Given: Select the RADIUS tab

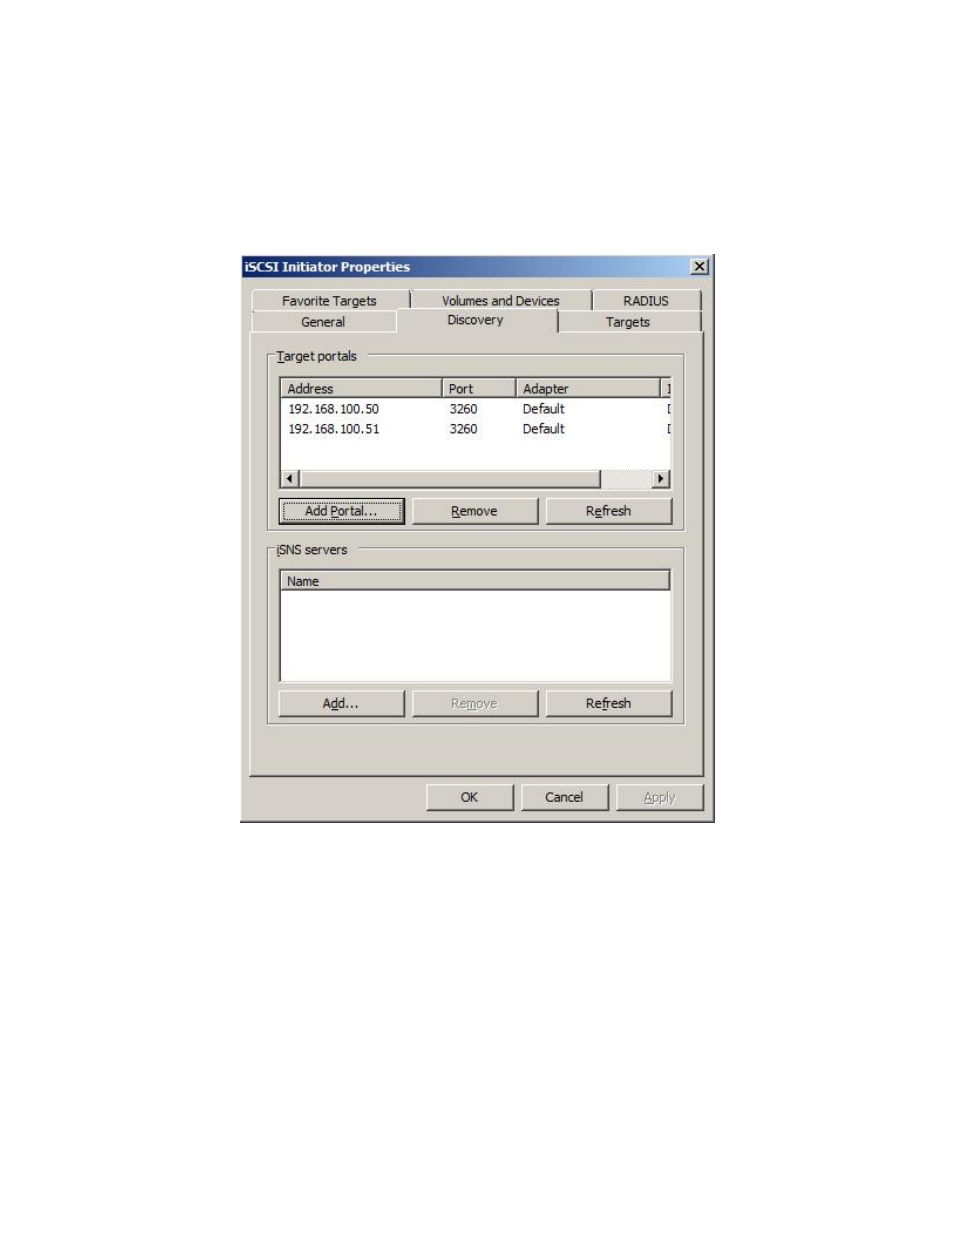Looking at the screenshot, I should pos(645,300).
